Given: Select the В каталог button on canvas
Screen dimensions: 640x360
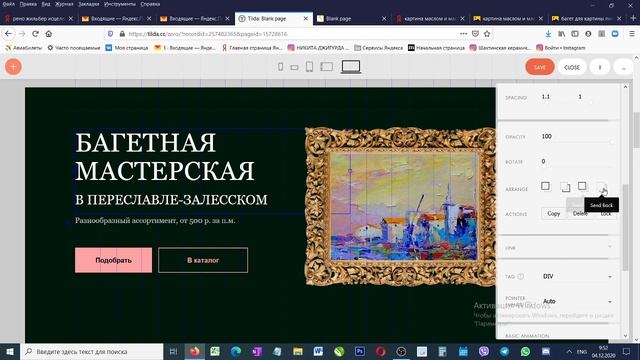Looking at the screenshot, I should pyautogui.click(x=203, y=260).
